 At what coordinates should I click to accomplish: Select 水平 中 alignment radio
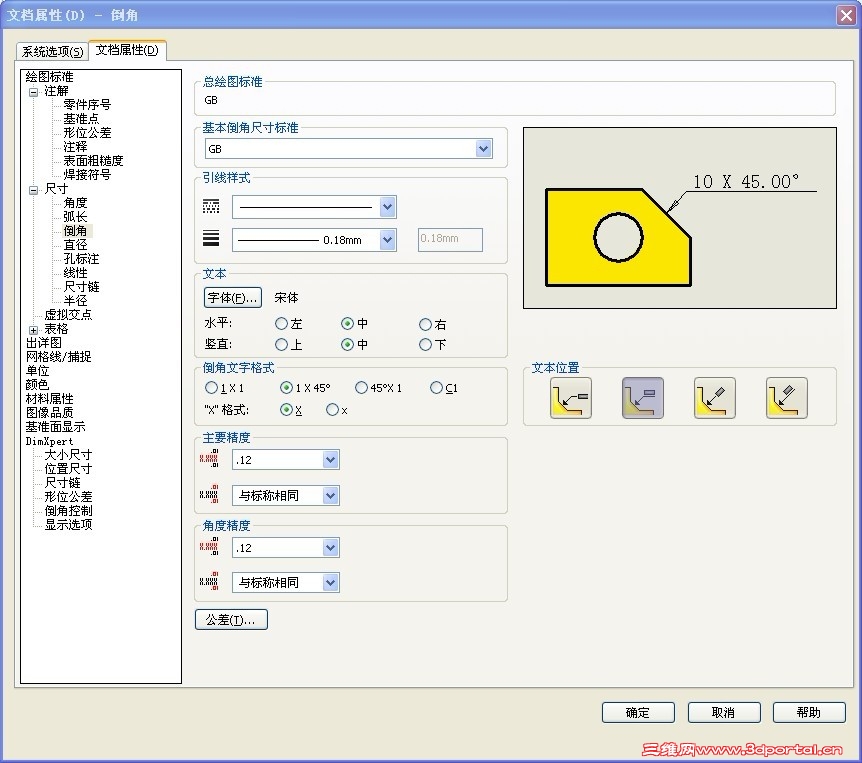[347, 324]
